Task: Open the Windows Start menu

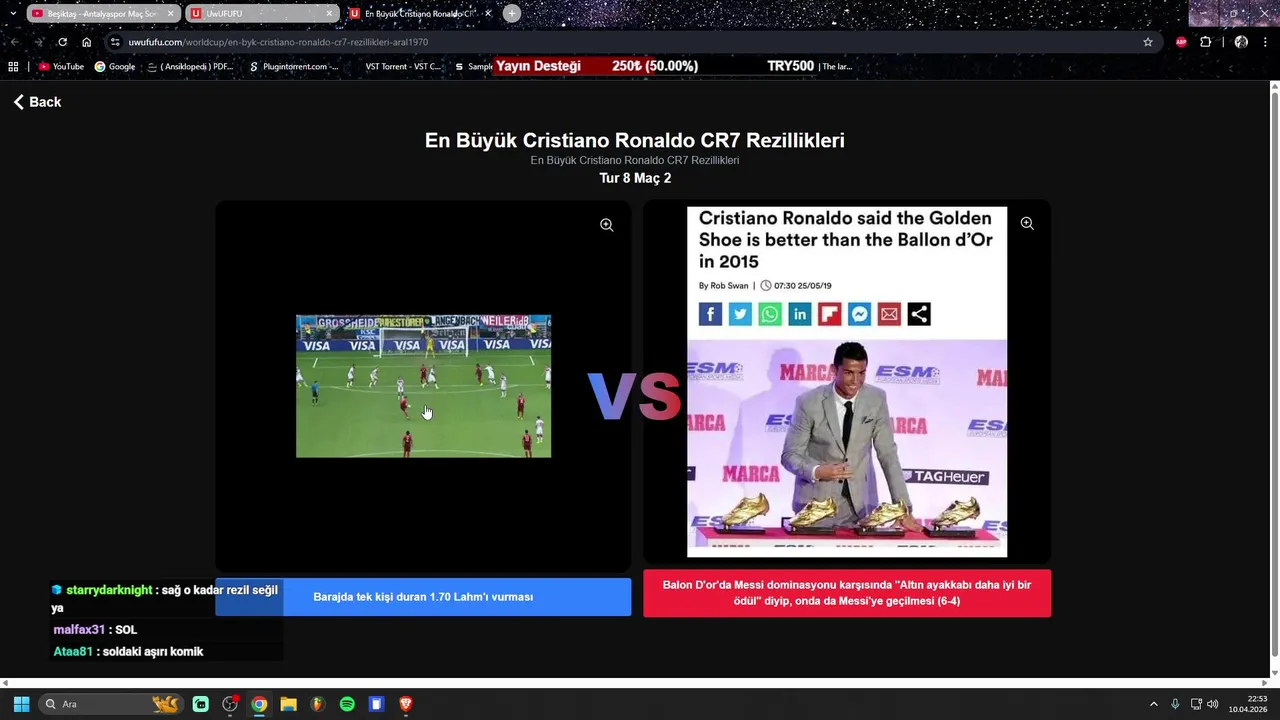Action: pos(21,704)
